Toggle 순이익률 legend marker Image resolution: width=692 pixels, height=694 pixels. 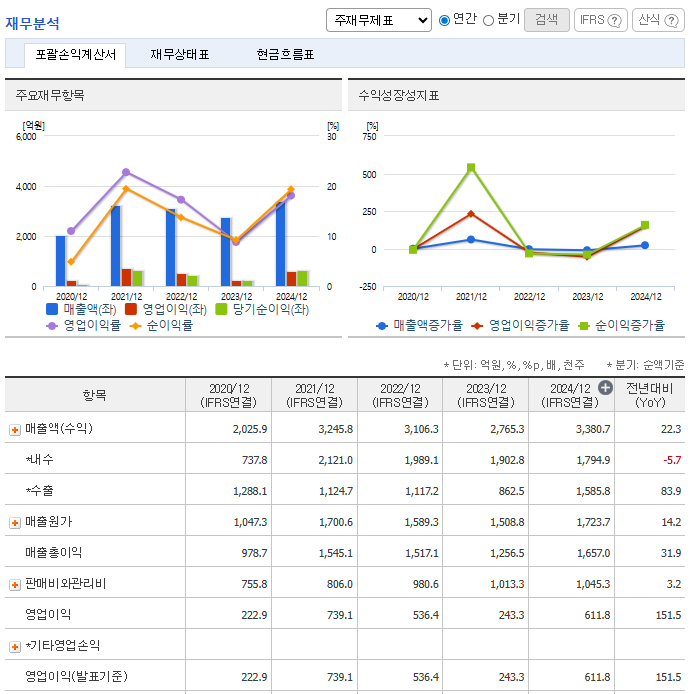click(x=135, y=326)
